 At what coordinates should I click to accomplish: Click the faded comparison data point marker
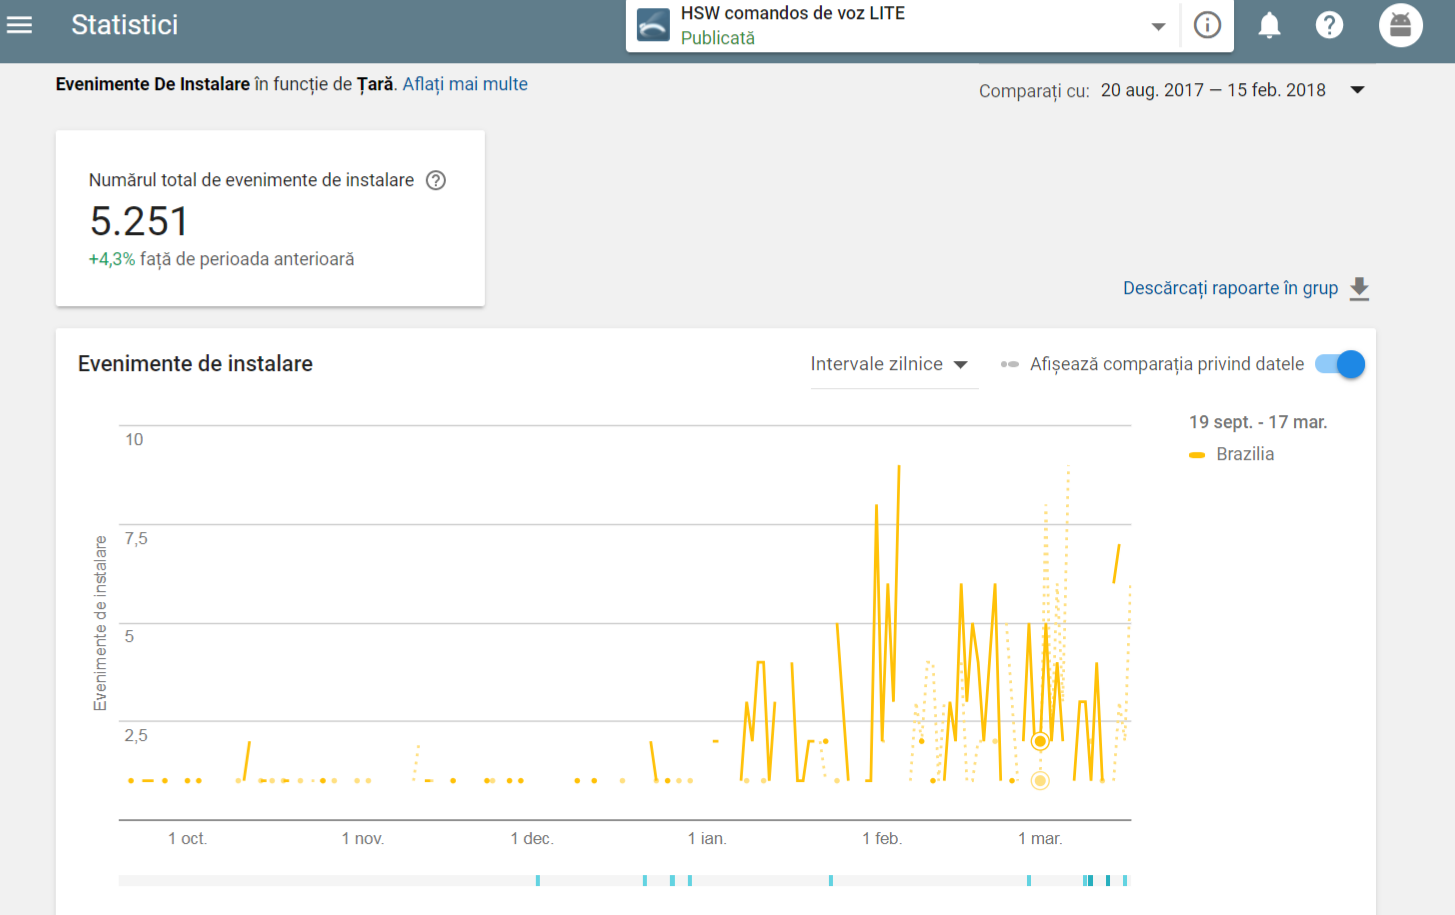pos(1040,780)
